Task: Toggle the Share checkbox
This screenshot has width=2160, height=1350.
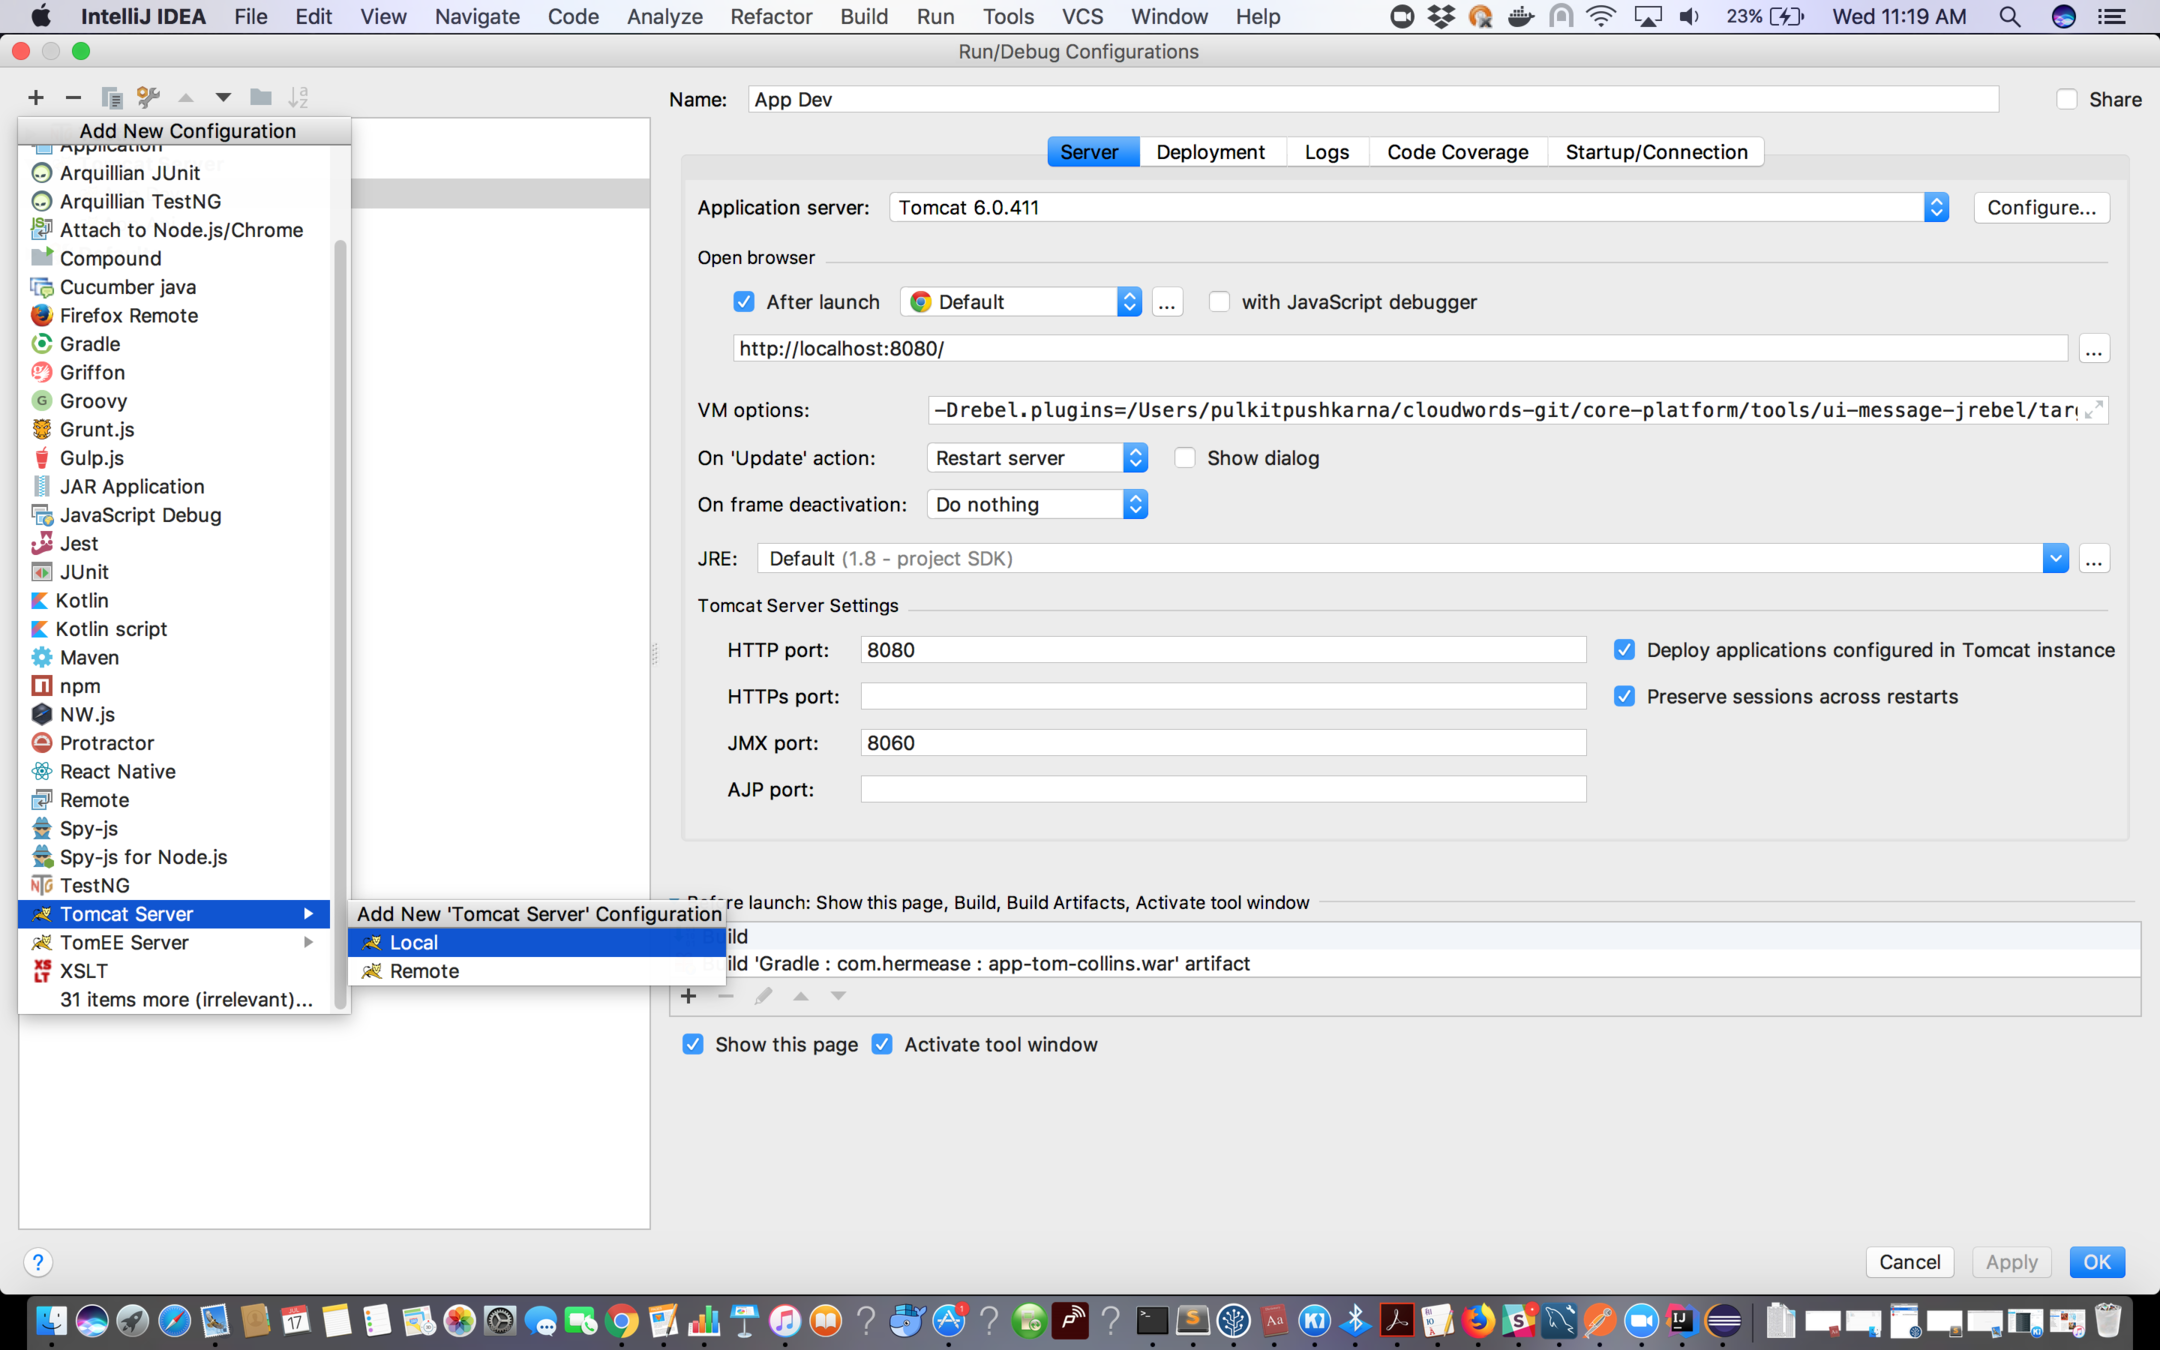Action: 2067,99
